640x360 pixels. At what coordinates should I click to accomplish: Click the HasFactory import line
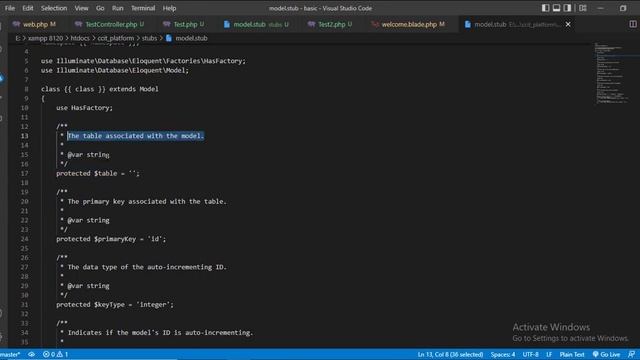coord(143,61)
